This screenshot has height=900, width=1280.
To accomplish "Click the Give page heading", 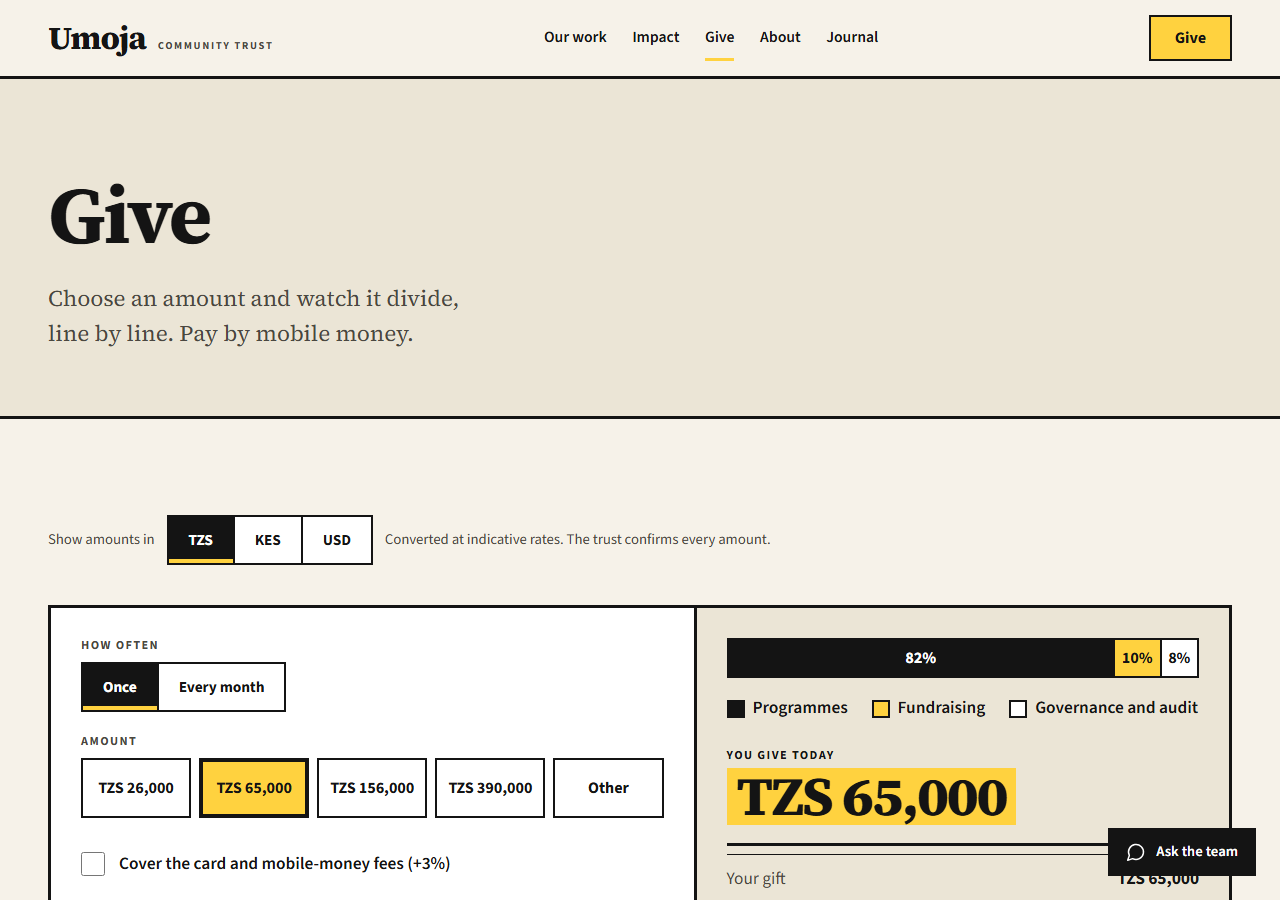I will coord(130,215).
